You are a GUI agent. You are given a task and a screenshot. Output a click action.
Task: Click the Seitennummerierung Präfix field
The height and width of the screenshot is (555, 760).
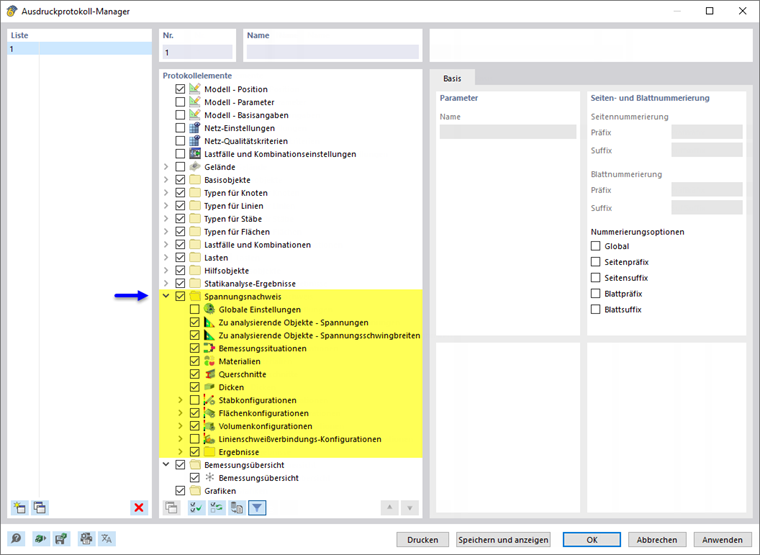pyautogui.click(x=707, y=132)
